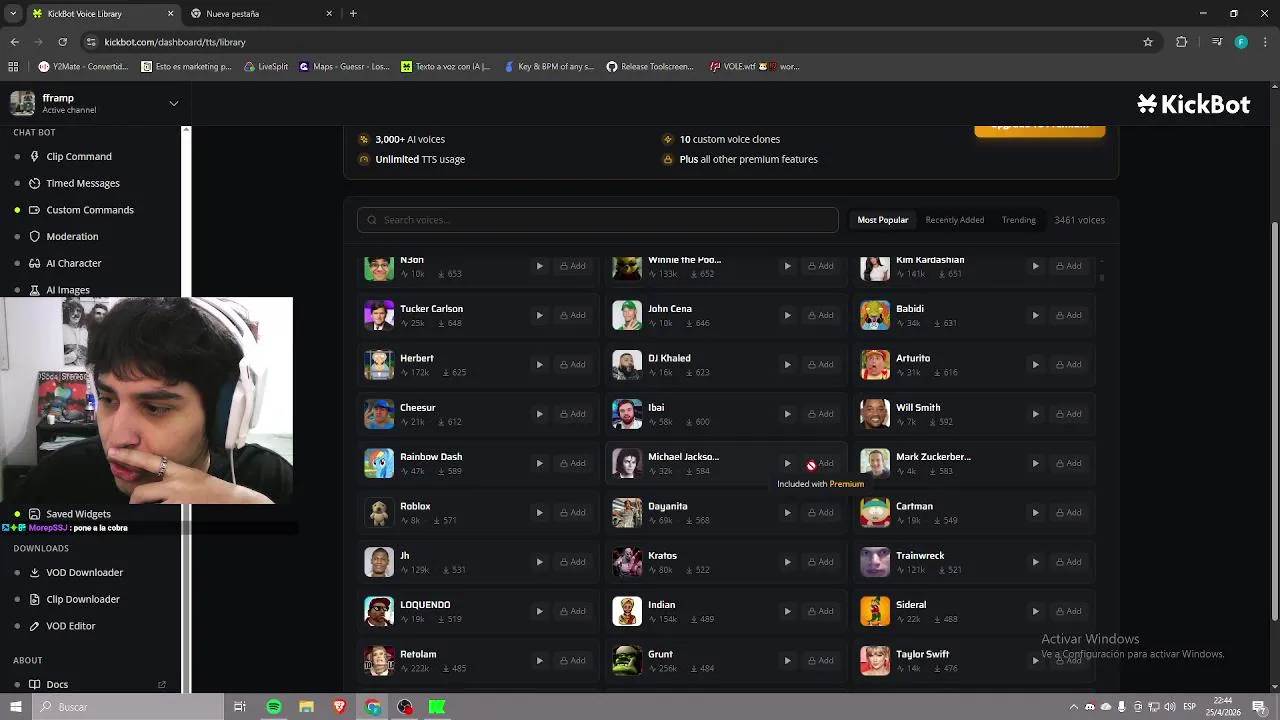Image resolution: width=1280 pixels, height=720 pixels.
Task: Open VOD Downloader in sidebar
Action: pos(84,572)
